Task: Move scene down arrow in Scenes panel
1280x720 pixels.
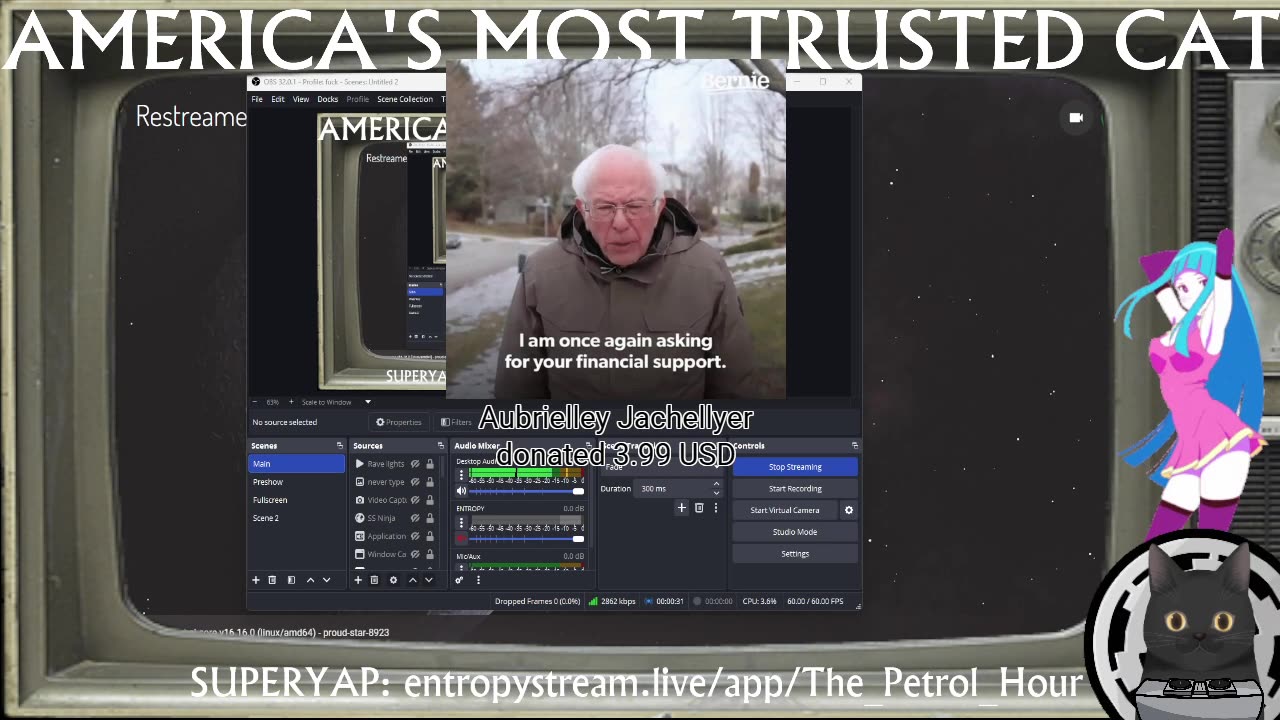Action: click(x=326, y=580)
